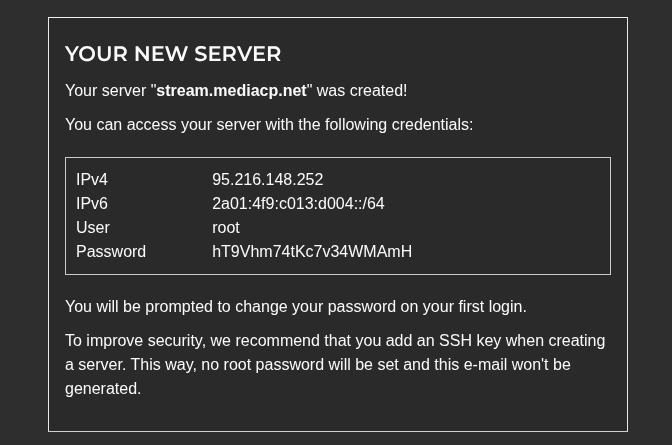Click the words "Your server" before the hostname

106,91
